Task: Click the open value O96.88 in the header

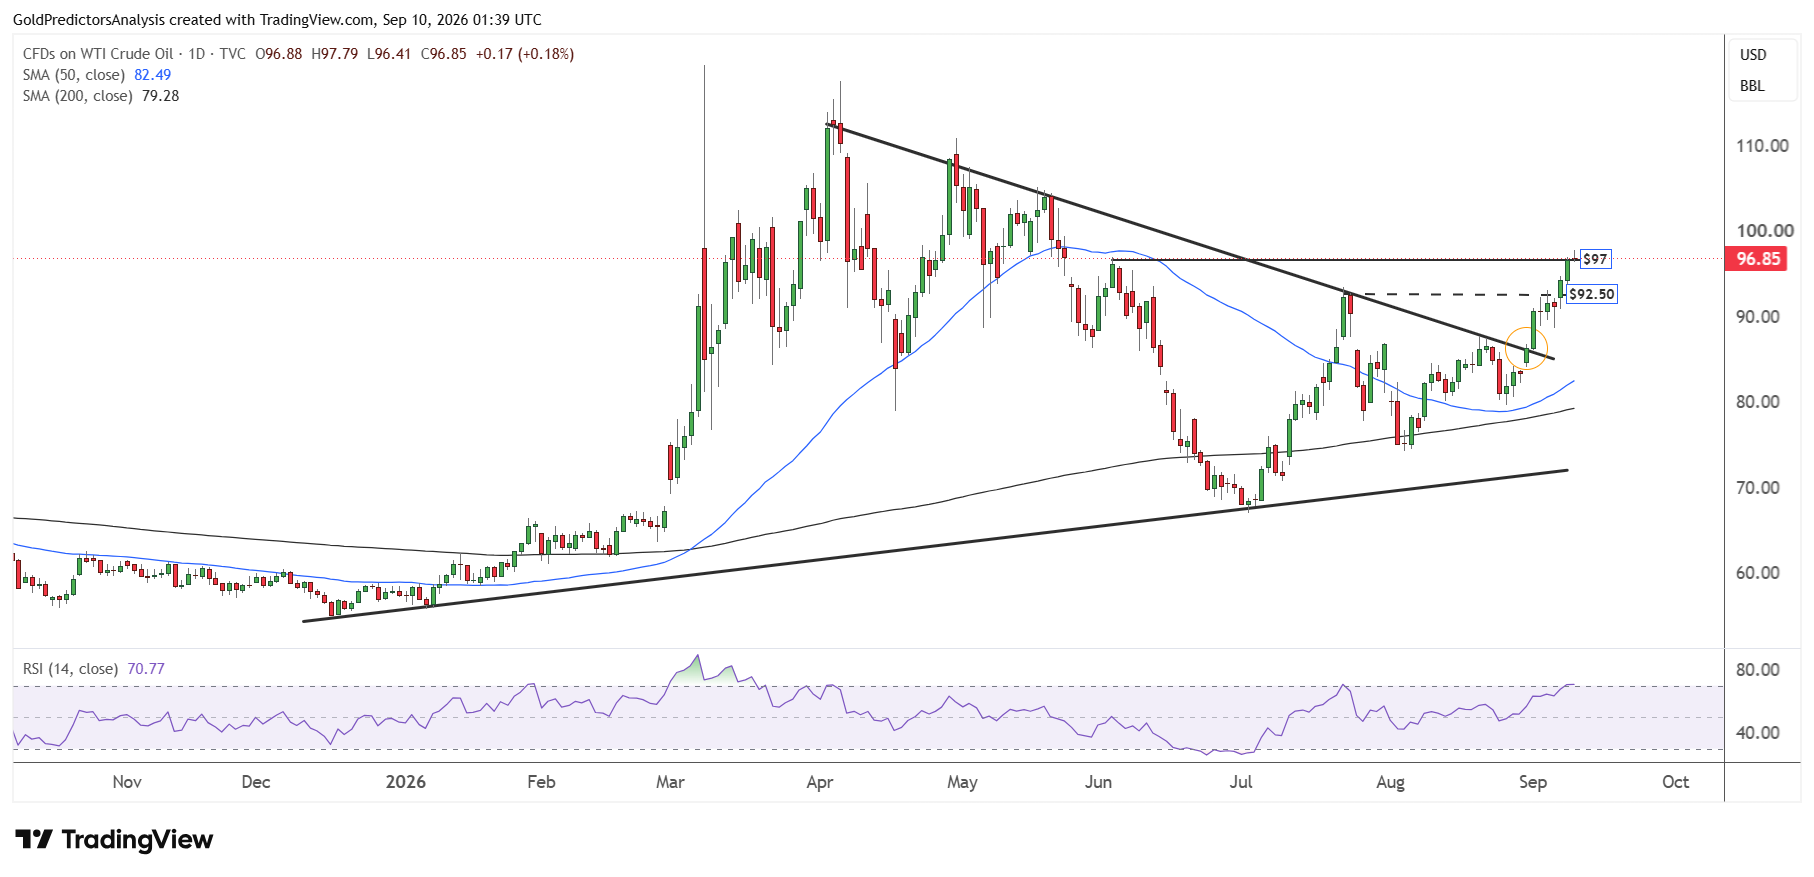Action: [279, 54]
